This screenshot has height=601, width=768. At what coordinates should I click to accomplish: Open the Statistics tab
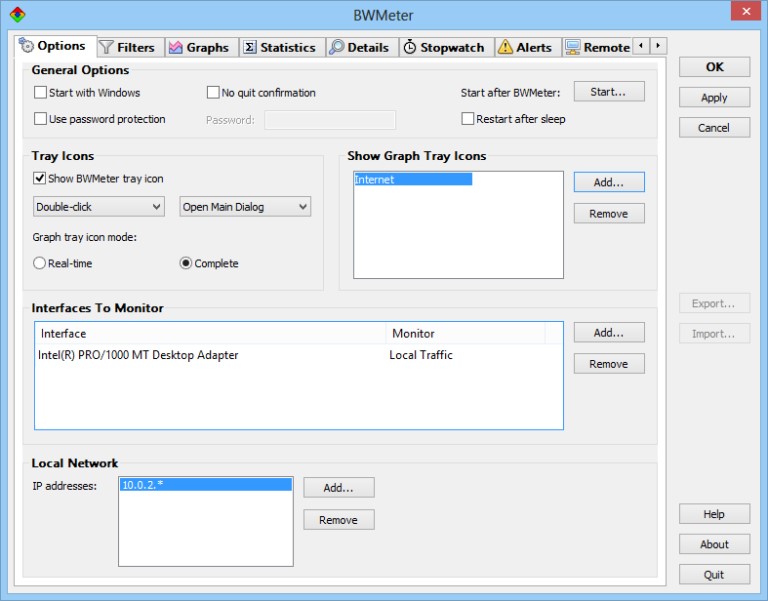[x=283, y=48]
